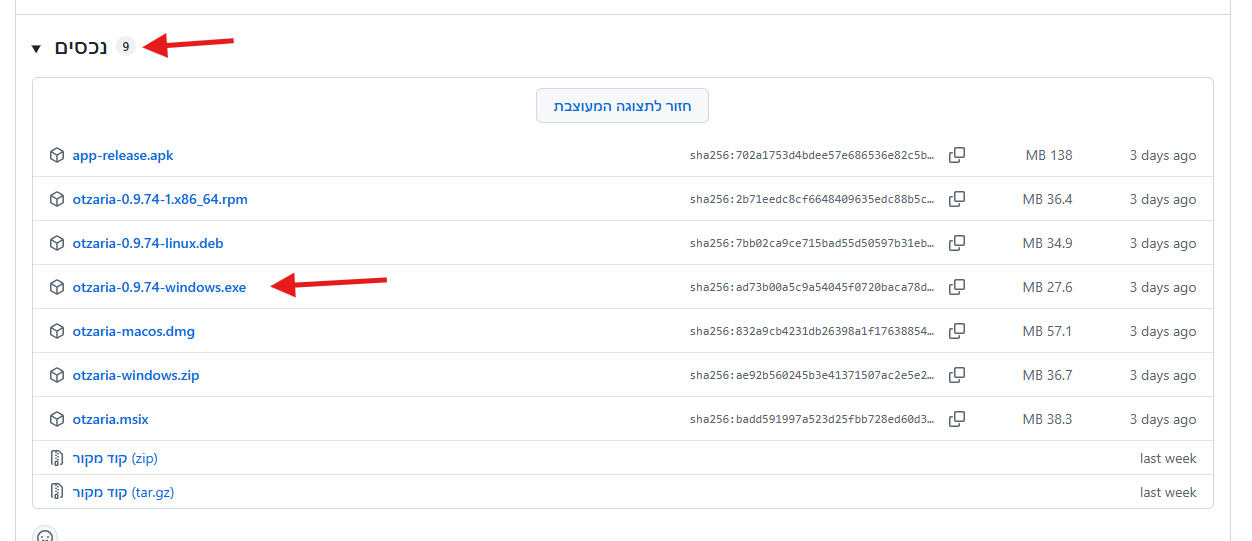The width and height of the screenshot is (1252, 541).
Task: Download otzaria-windows.zip archive
Action: click(135, 375)
